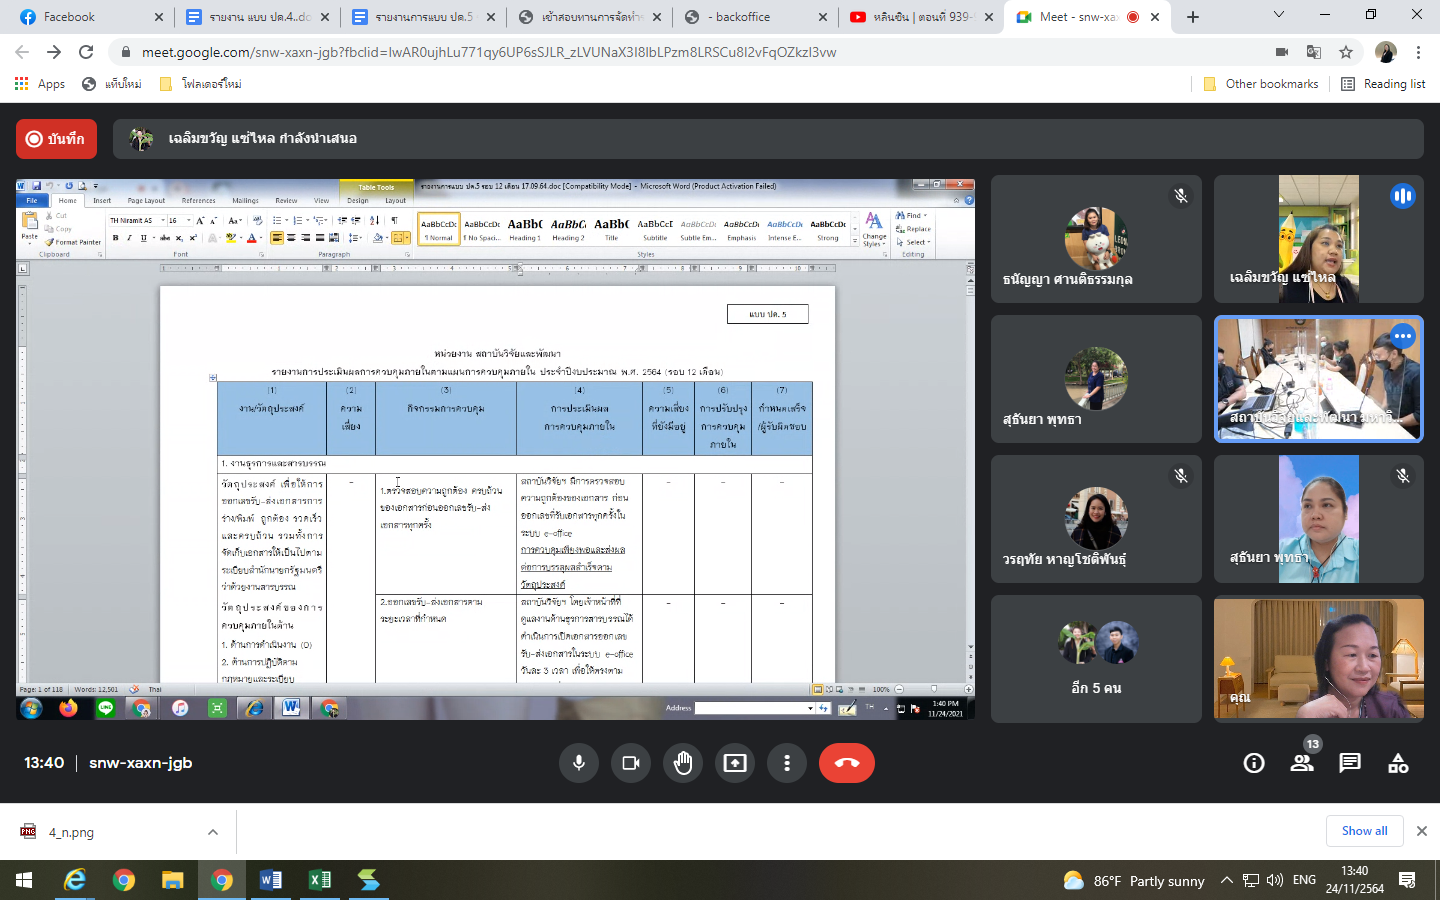Screen dimensions: 1440x900
Task: Open the Other bookmarks folder
Action: coord(1261,84)
